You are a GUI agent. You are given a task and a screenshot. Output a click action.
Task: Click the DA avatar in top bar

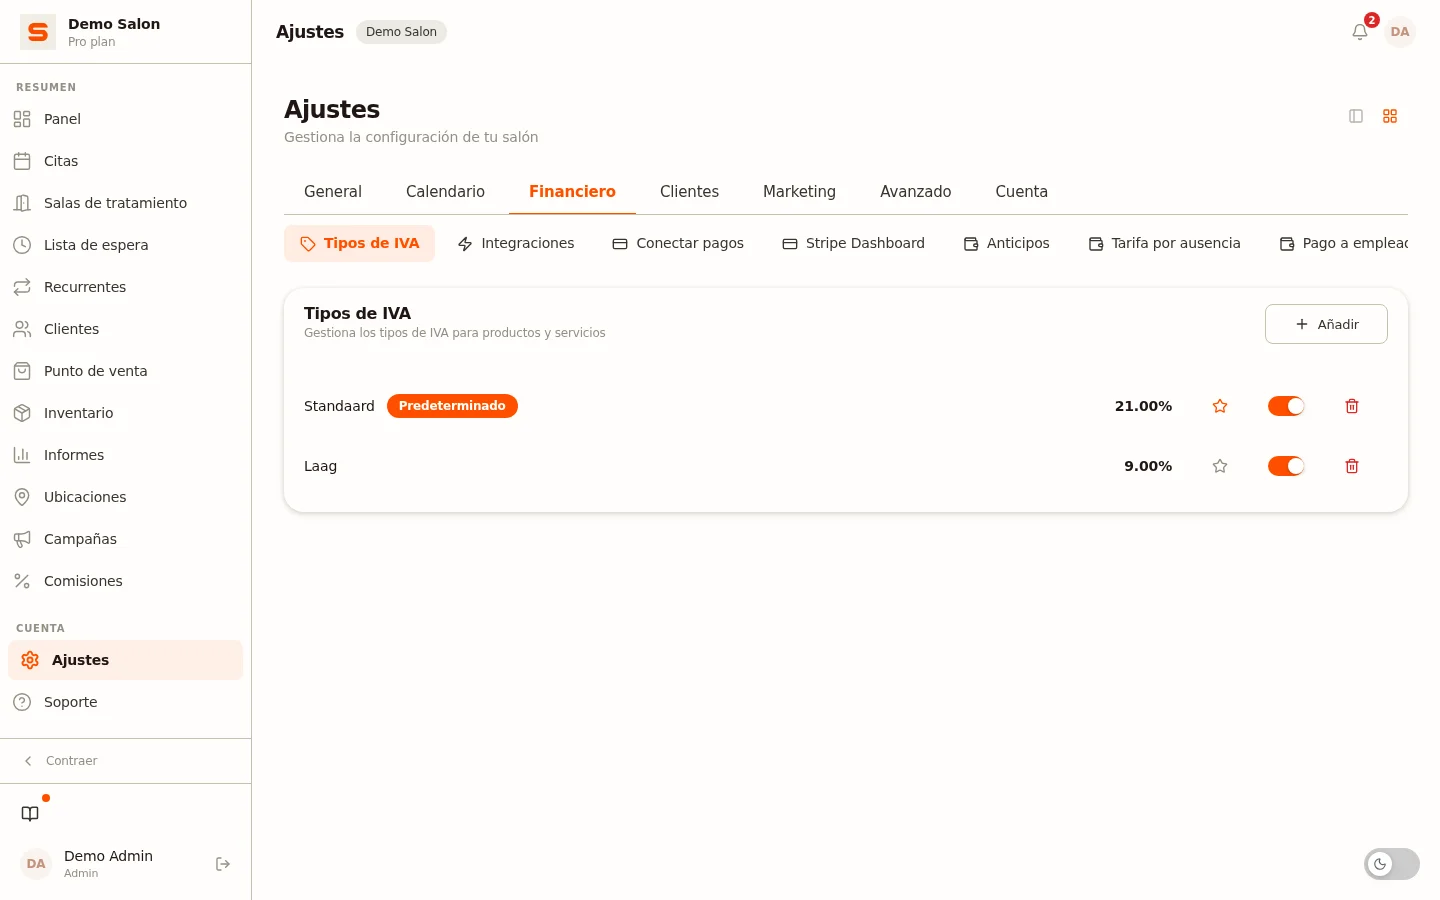pyautogui.click(x=1400, y=32)
